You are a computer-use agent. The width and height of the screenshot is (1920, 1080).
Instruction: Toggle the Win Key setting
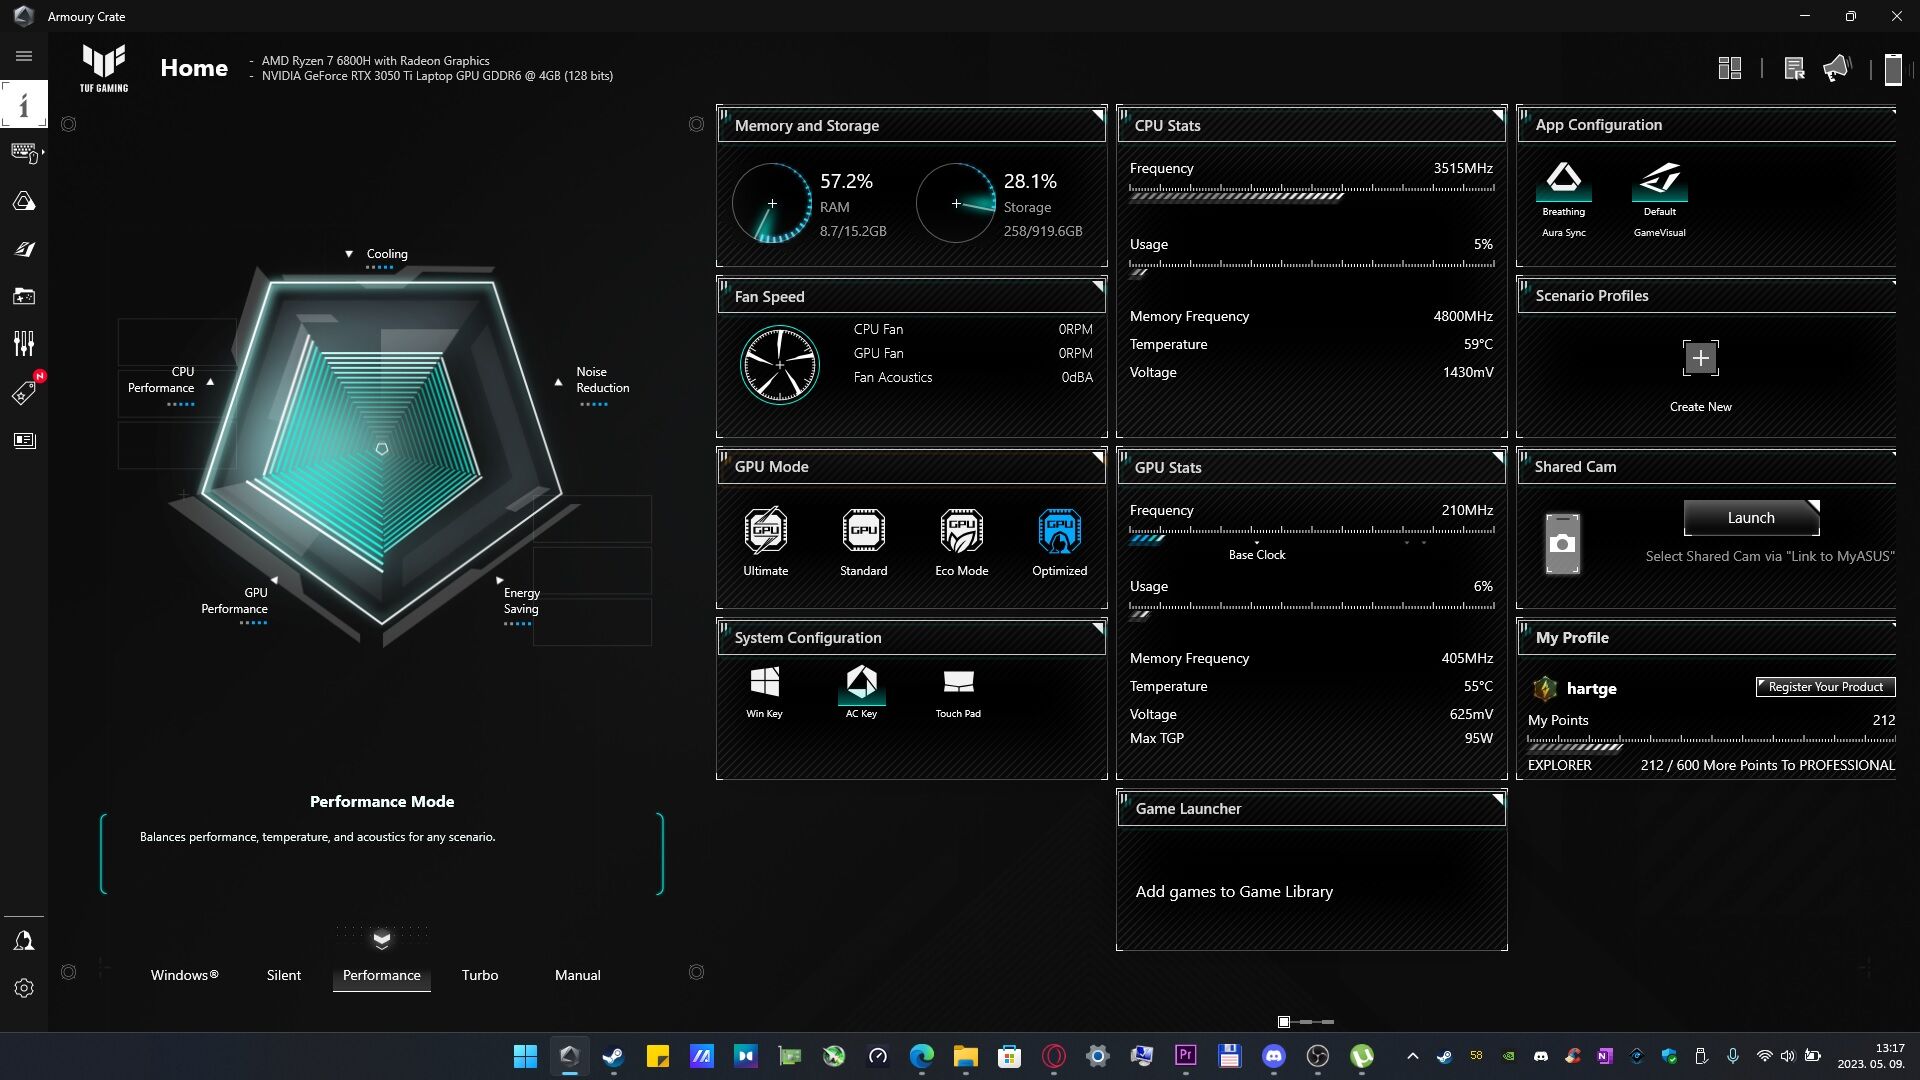[x=765, y=692]
